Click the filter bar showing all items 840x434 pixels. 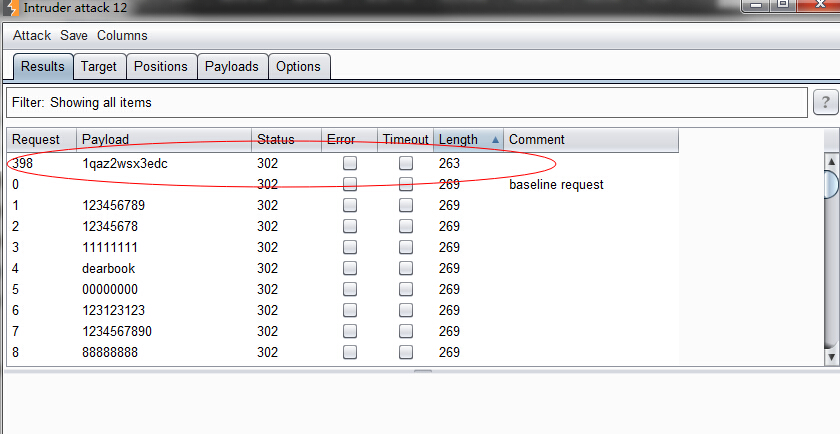click(407, 102)
